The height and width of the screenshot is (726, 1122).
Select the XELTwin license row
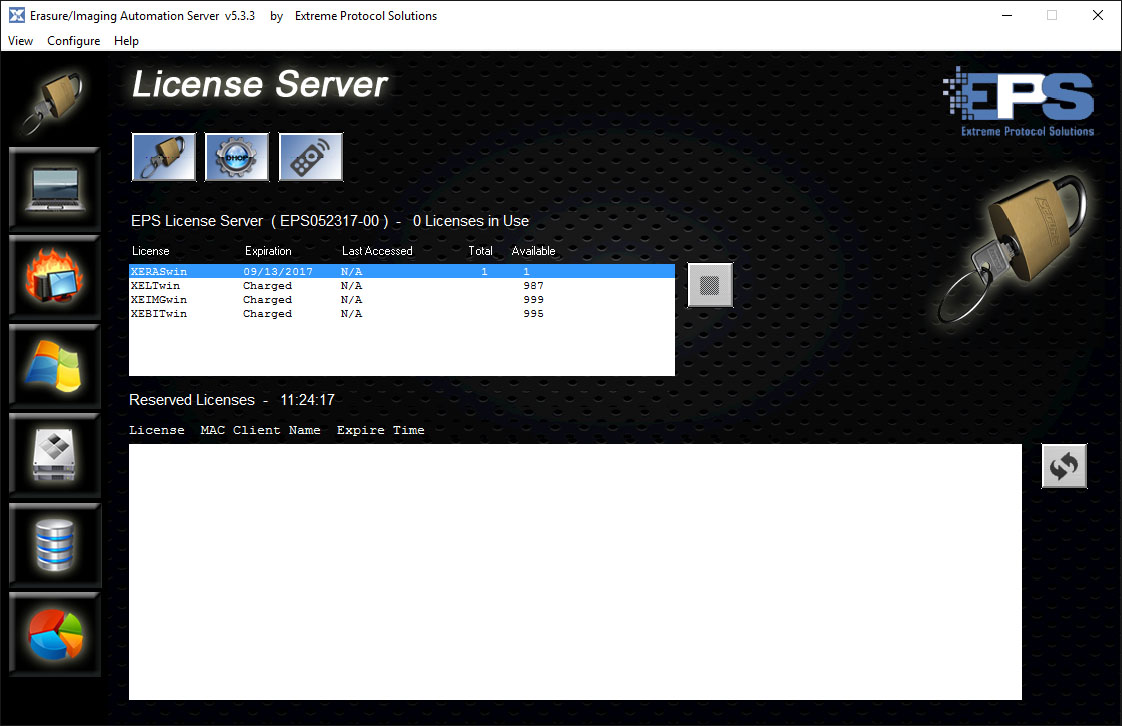[401, 285]
